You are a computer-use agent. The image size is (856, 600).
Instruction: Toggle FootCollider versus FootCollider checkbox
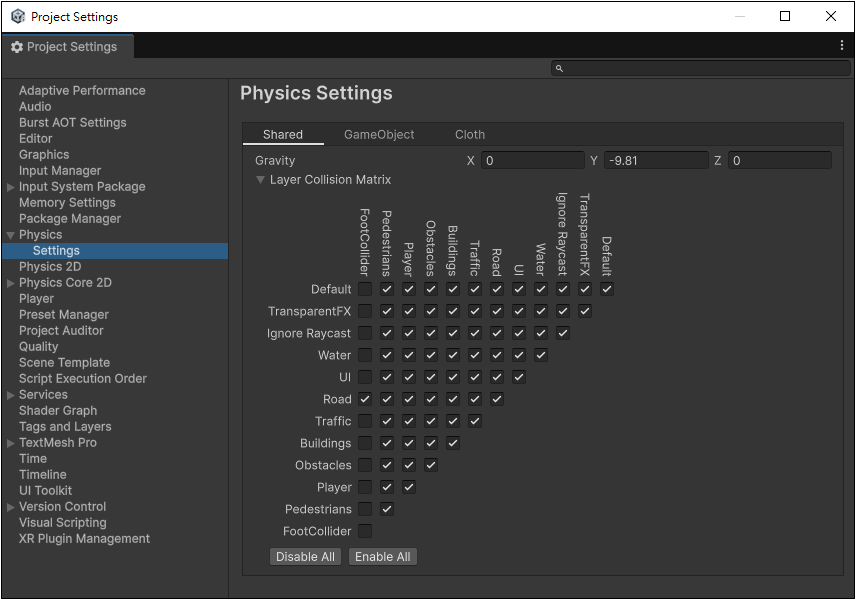(x=365, y=531)
